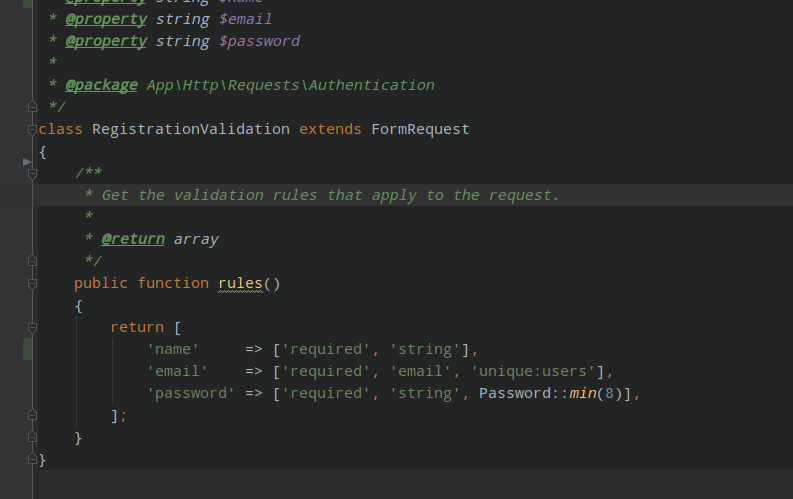Image resolution: width=793 pixels, height=499 pixels.
Task: Click the @property tag for $password
Action: click(106, 41)
